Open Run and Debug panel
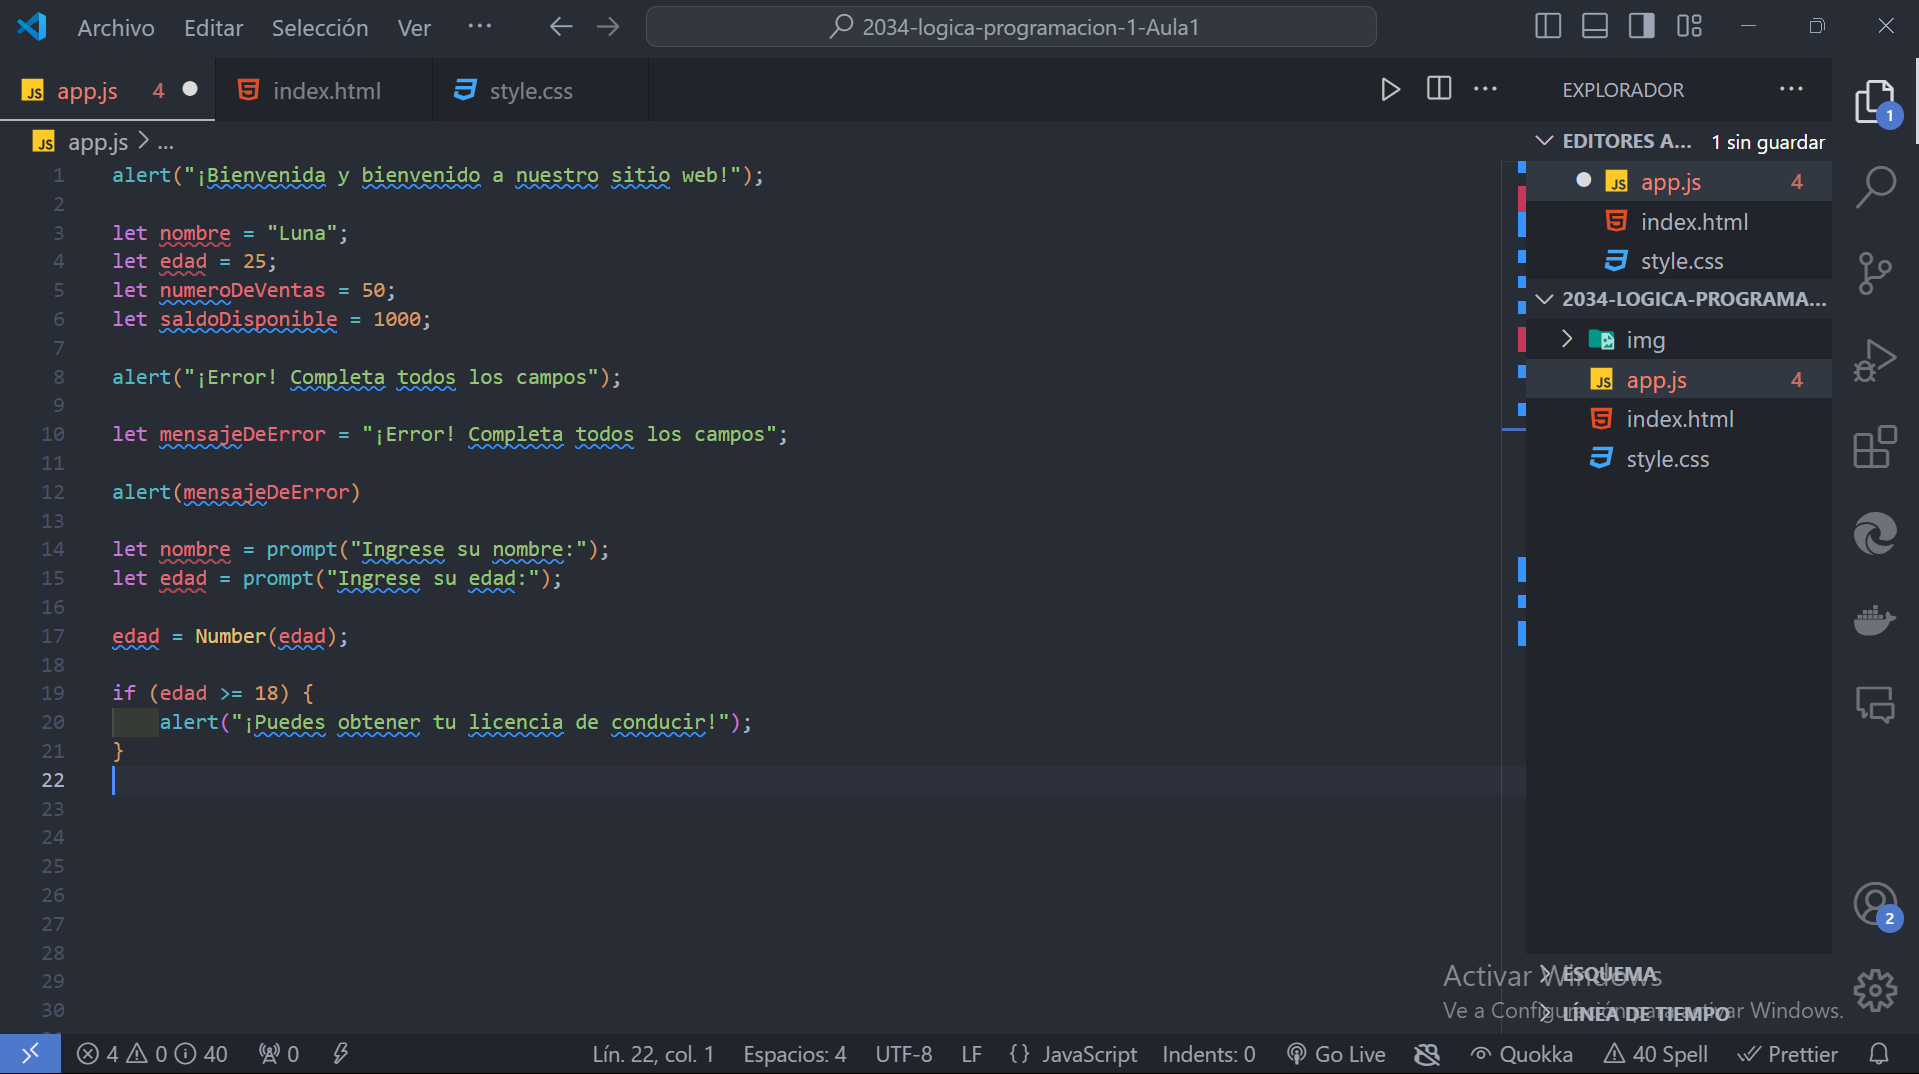 pyautogui.click(x=1877, y=360)
